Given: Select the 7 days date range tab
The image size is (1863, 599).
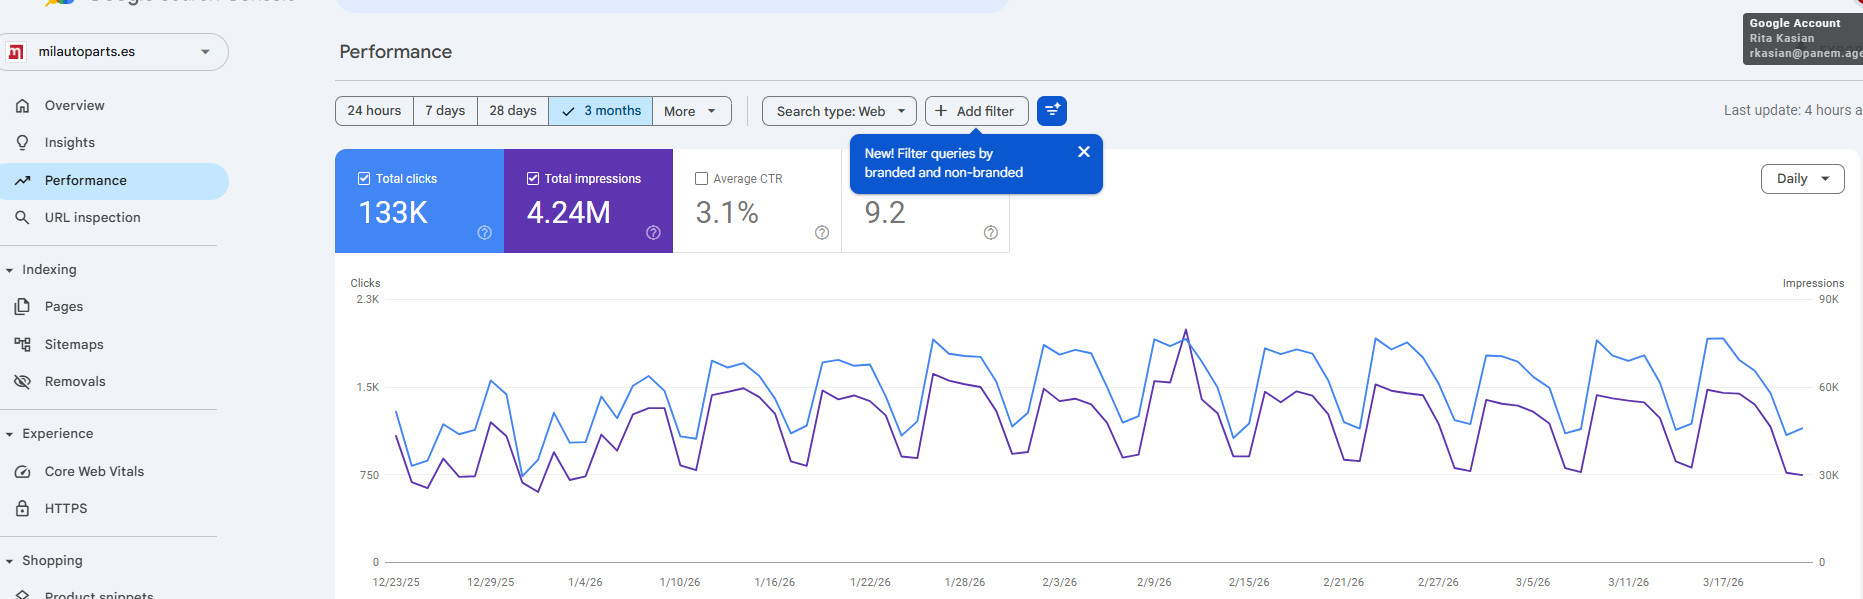Looking at the screenshot, I should (445, 111).
